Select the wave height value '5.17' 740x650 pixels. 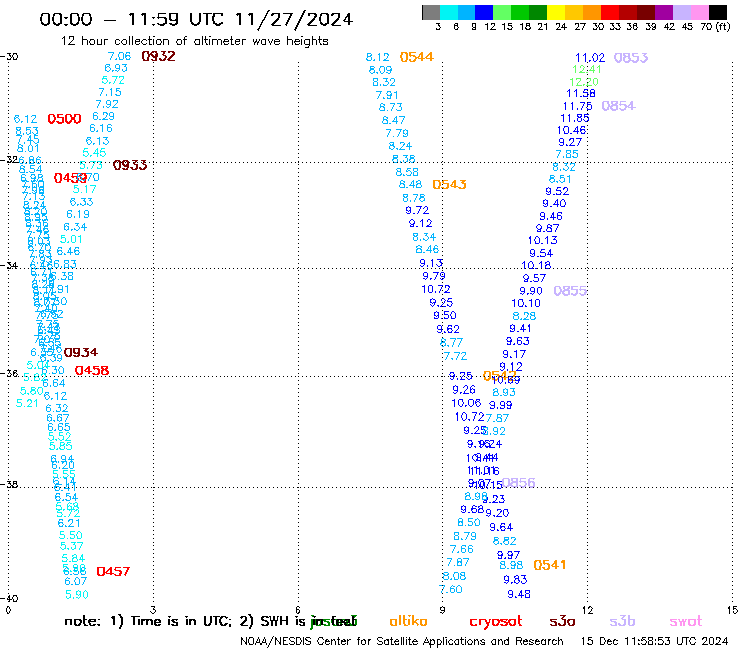(x=84, y=189)
